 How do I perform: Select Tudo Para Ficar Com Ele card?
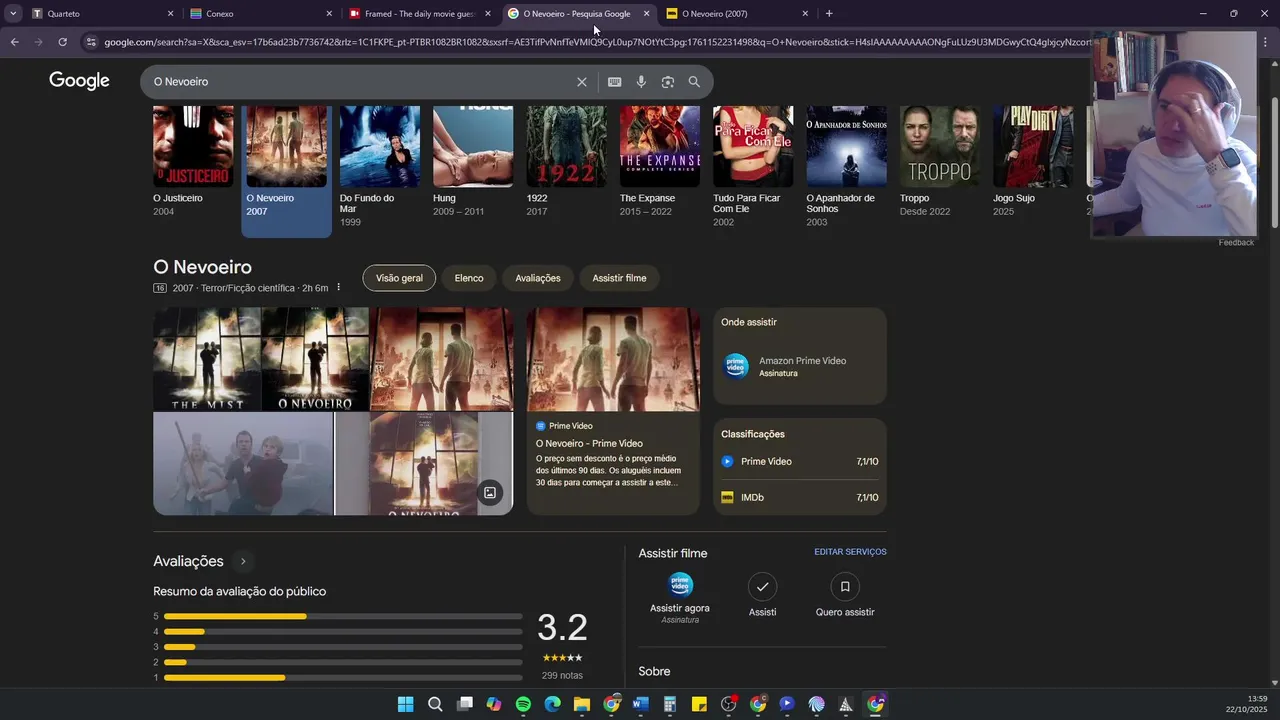(753, 166)
